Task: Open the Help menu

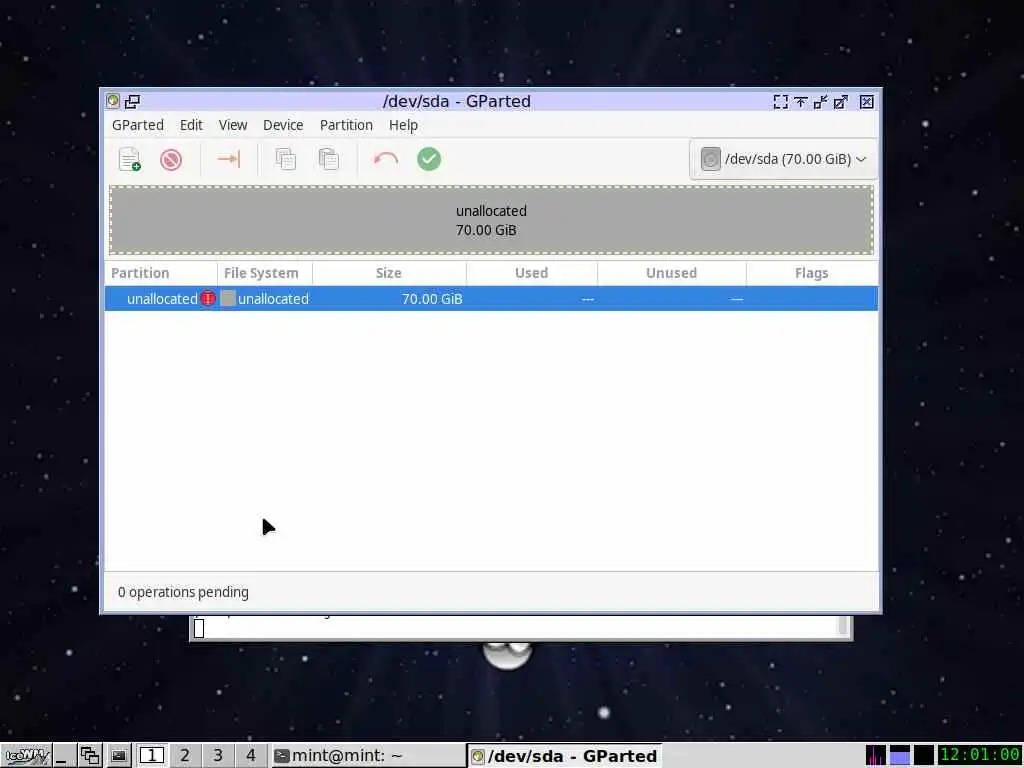Action: (x=403, y=125)
